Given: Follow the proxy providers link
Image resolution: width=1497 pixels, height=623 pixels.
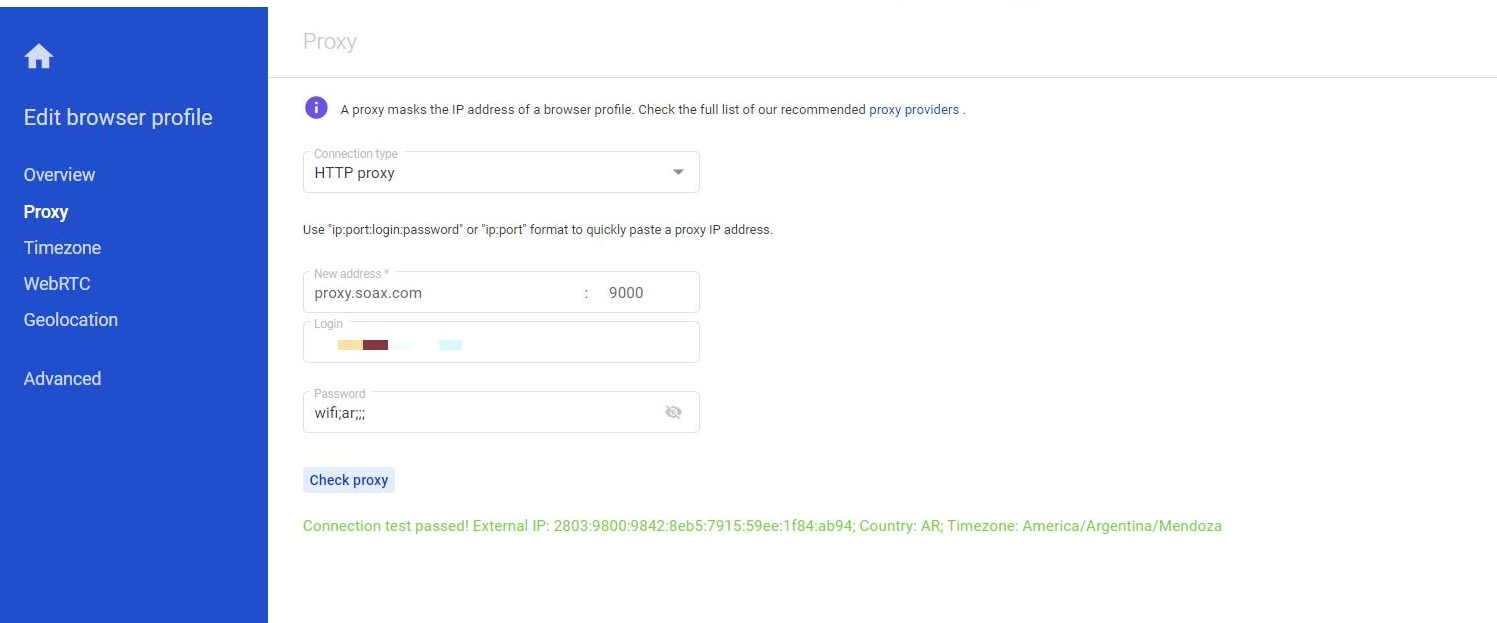Looking at the screenshot, I should (913, 110).
